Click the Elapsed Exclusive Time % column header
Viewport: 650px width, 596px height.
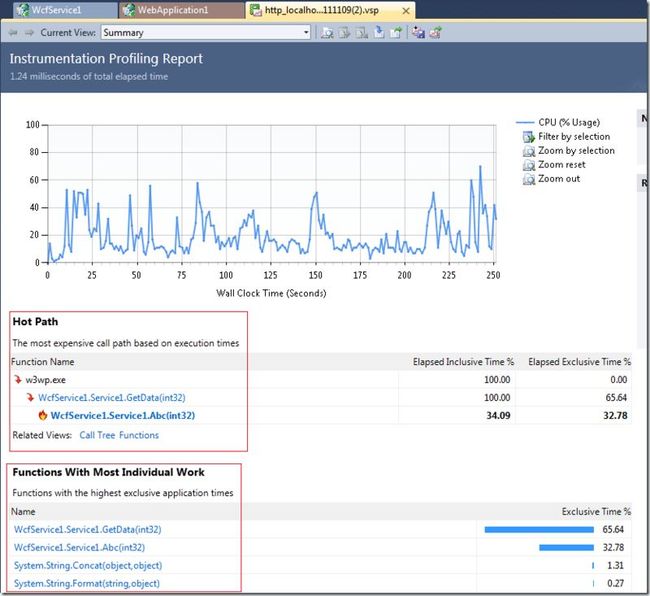[x=580, y=362]
